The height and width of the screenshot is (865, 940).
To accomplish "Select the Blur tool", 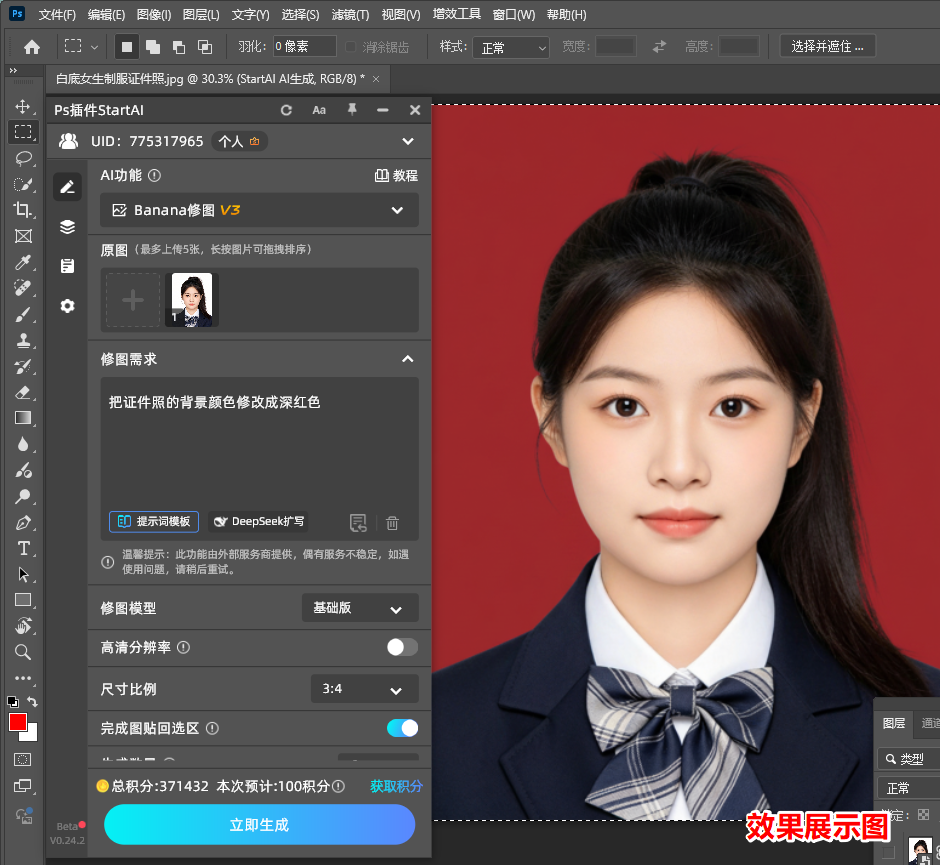I will [x=23, y=444].
